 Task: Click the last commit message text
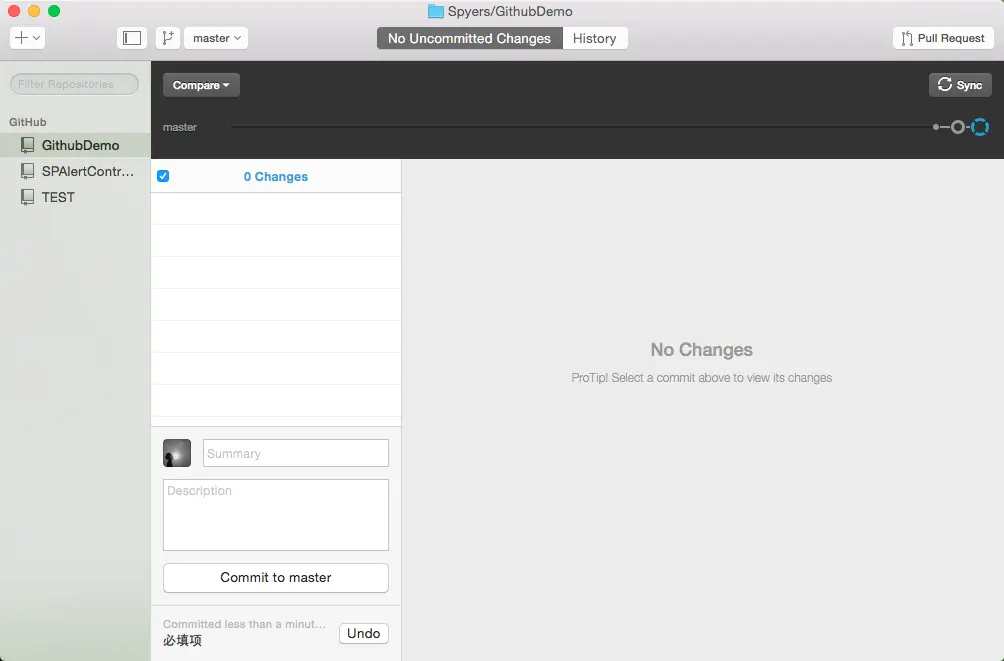(x=182, y=641)
